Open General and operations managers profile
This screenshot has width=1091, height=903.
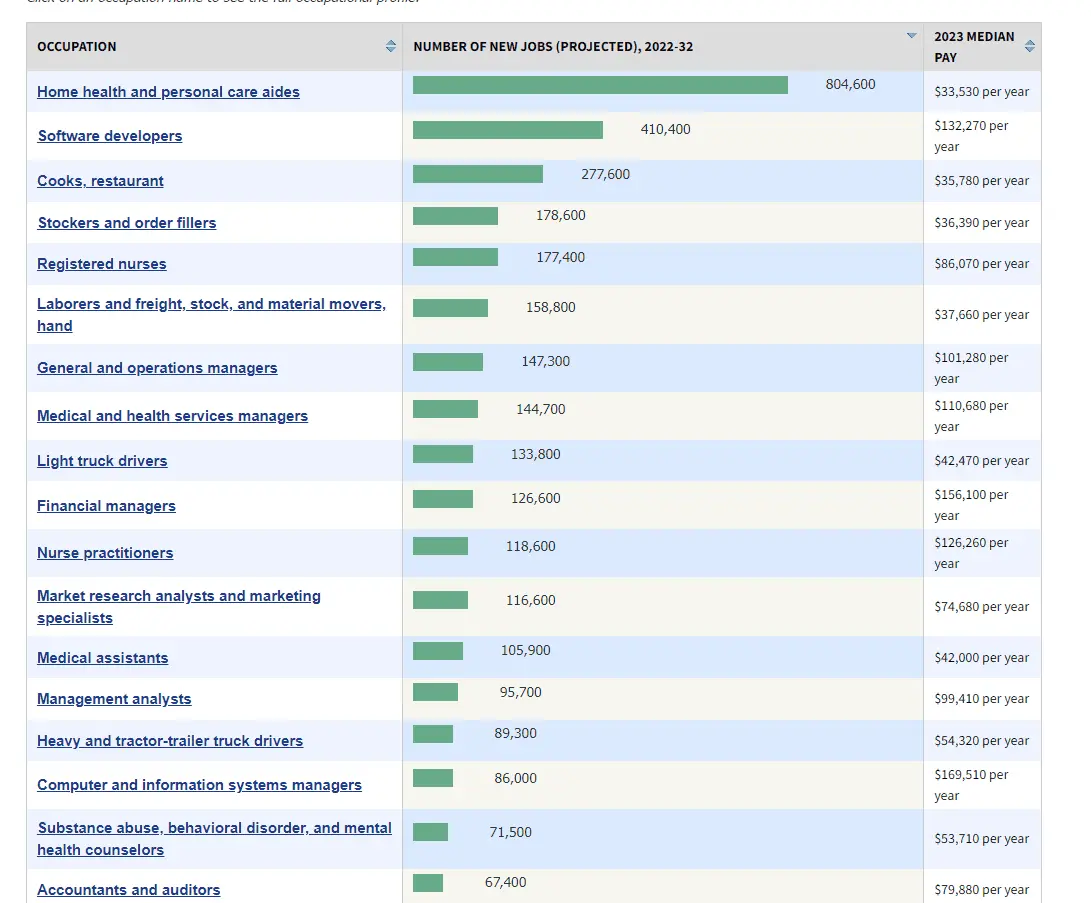click(x=157, y=368)
